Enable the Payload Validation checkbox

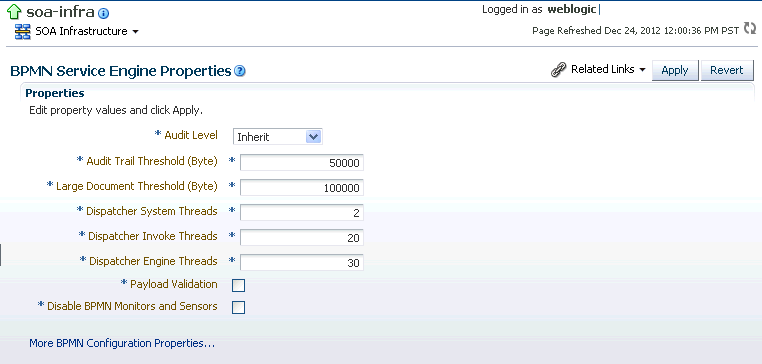tap(239, 285)
